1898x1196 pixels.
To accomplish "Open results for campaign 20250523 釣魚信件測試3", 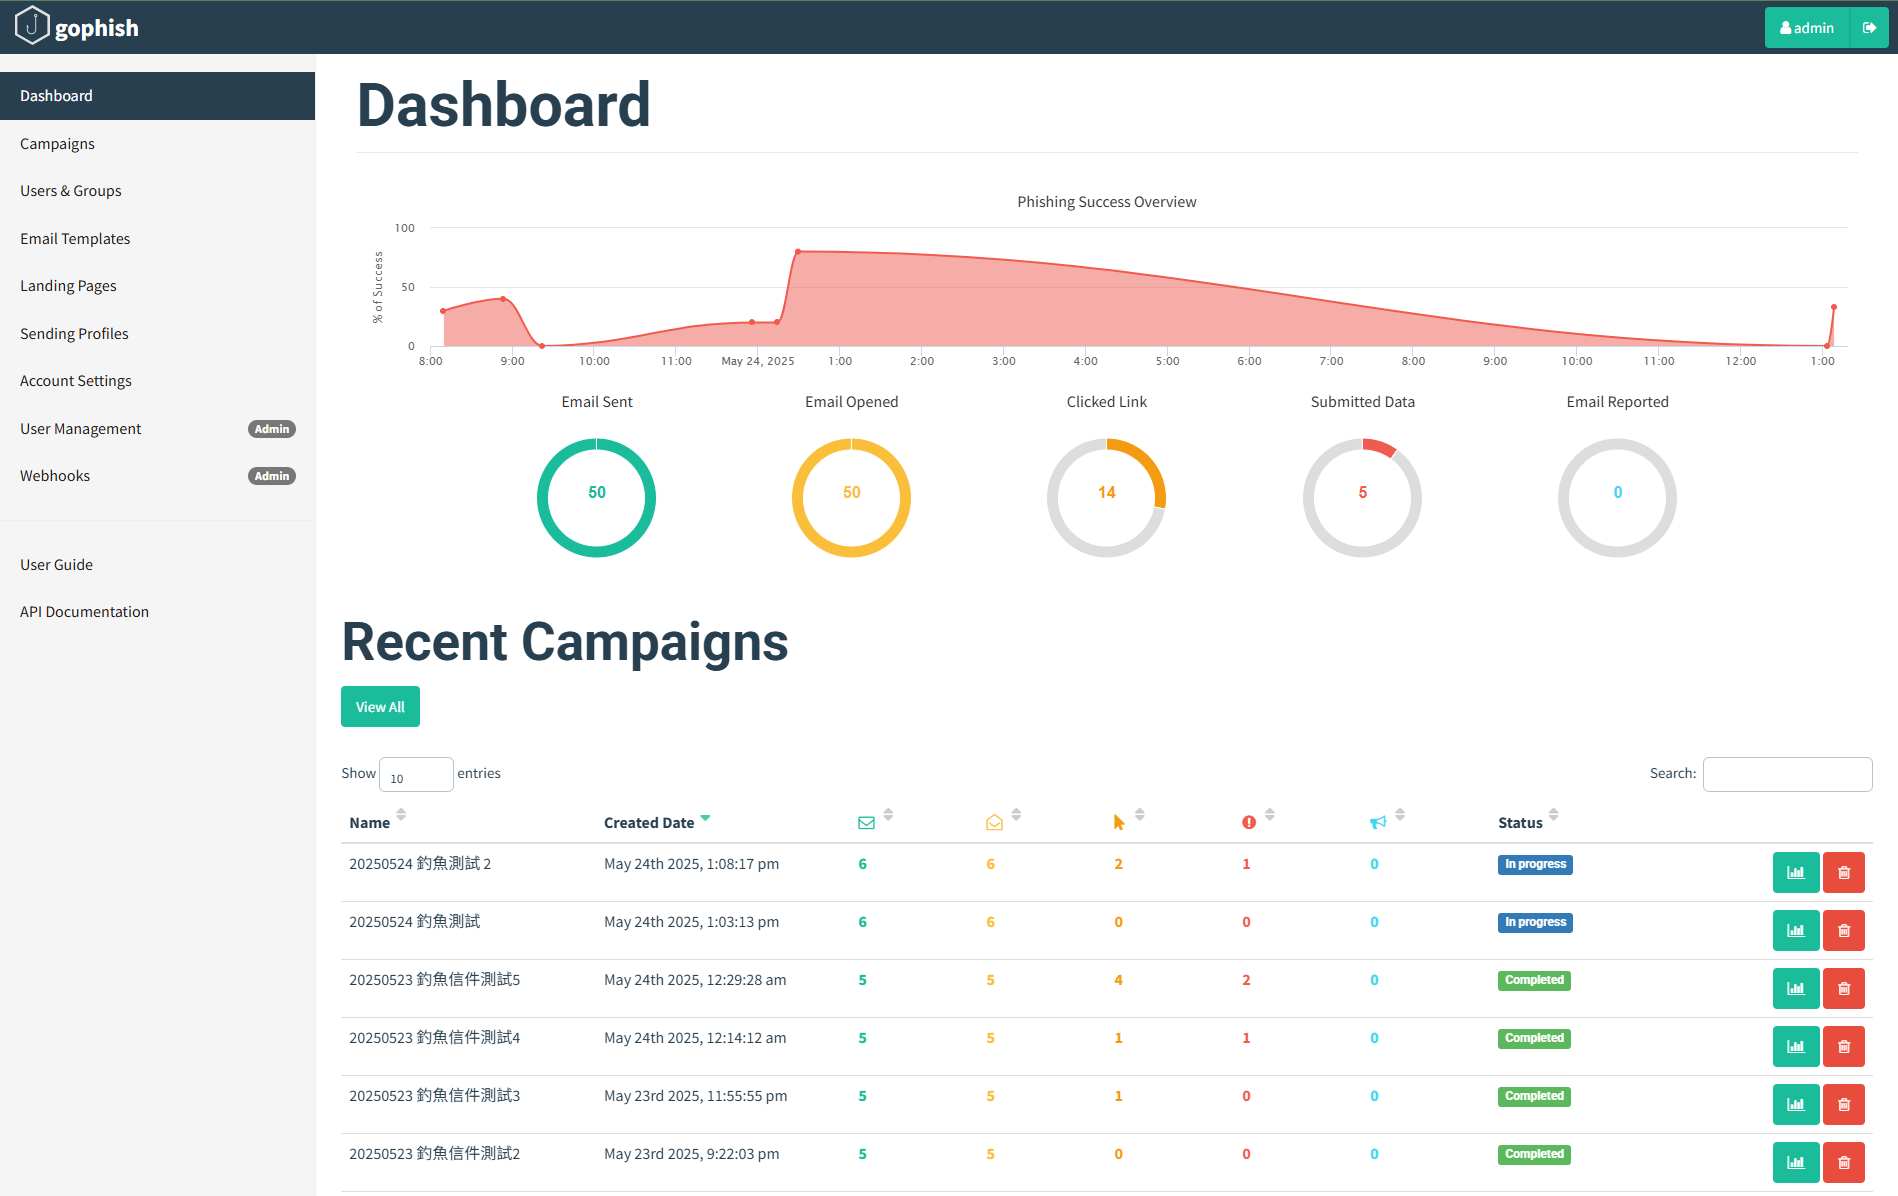I will (x=1795, y=1105).
